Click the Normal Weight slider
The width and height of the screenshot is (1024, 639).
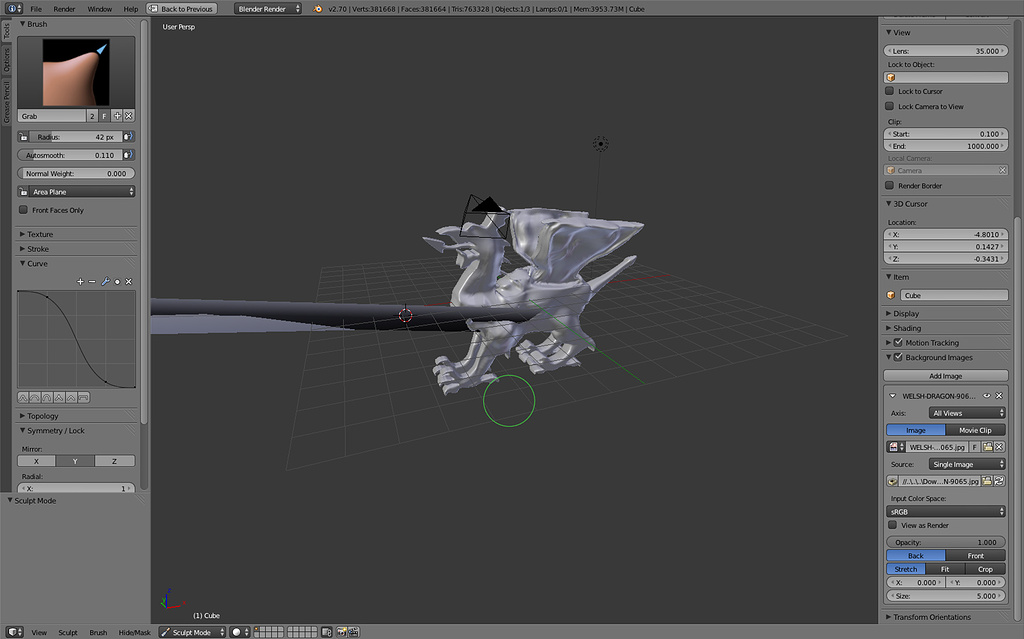76,174
